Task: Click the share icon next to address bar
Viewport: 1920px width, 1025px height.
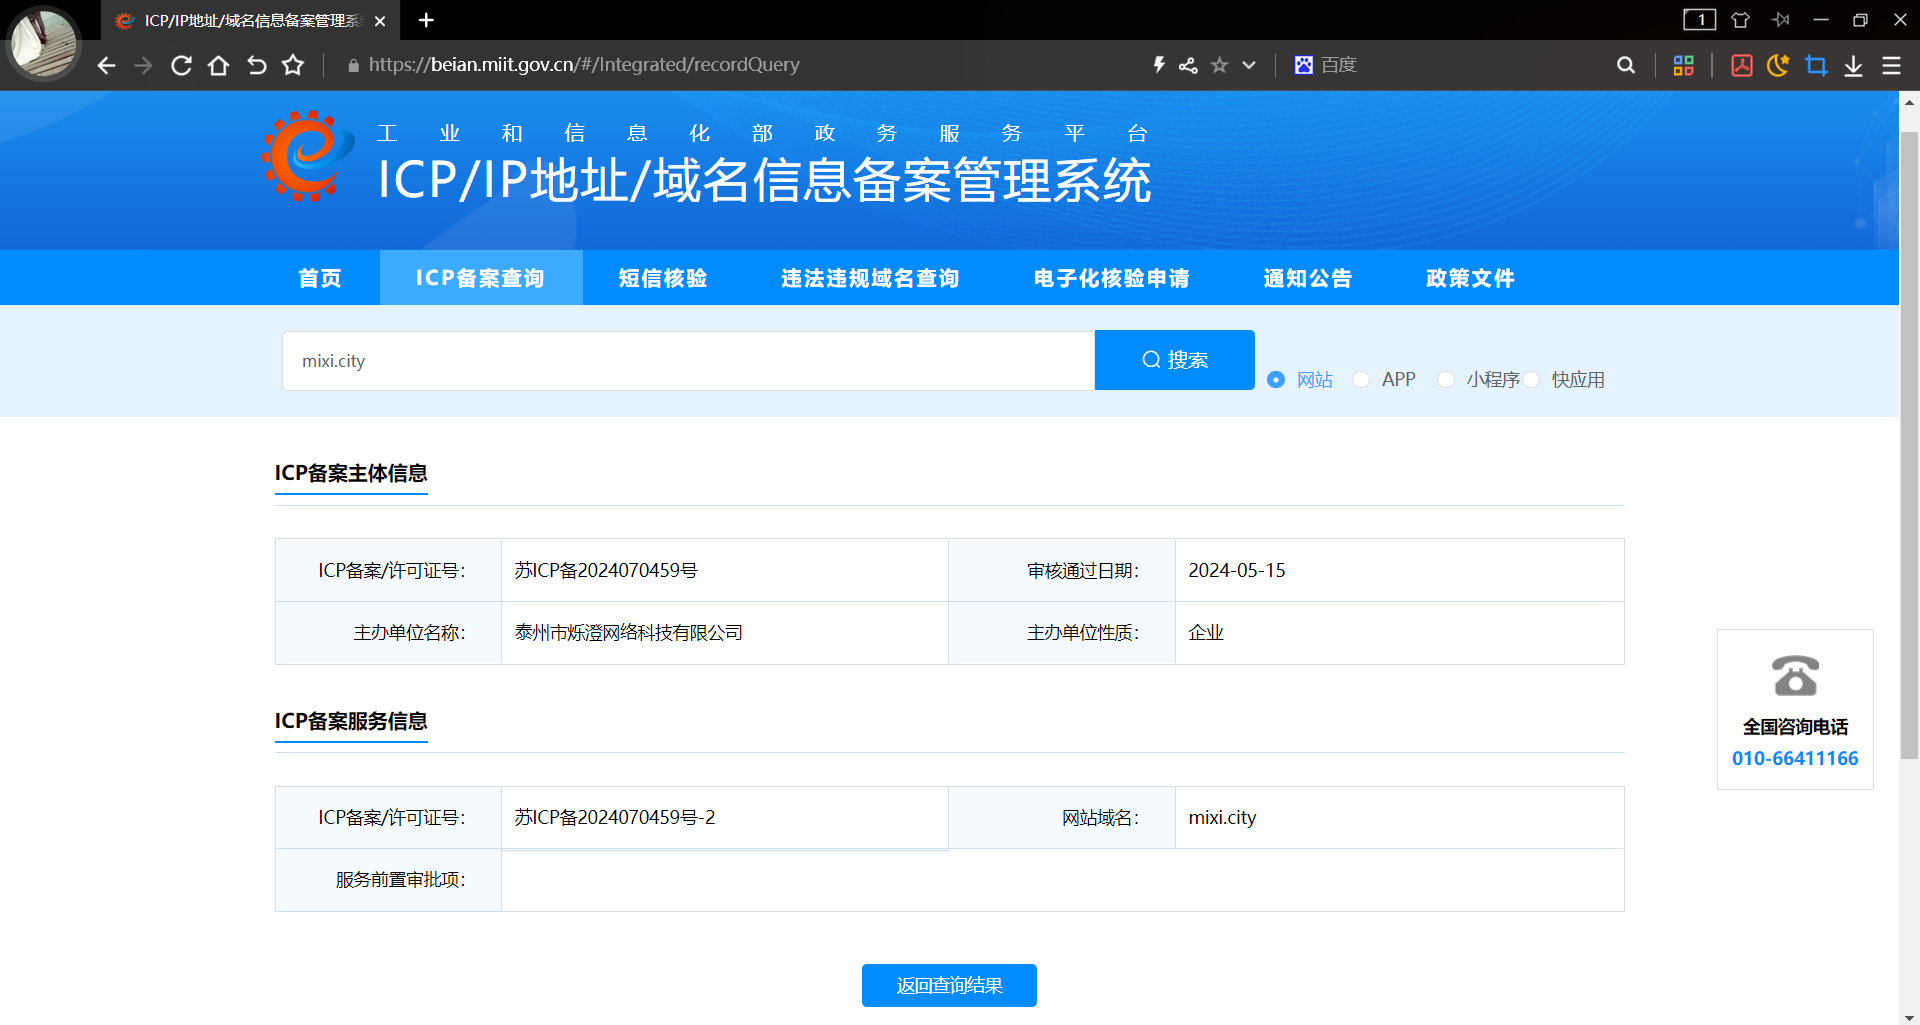Action: point(1188,64)
